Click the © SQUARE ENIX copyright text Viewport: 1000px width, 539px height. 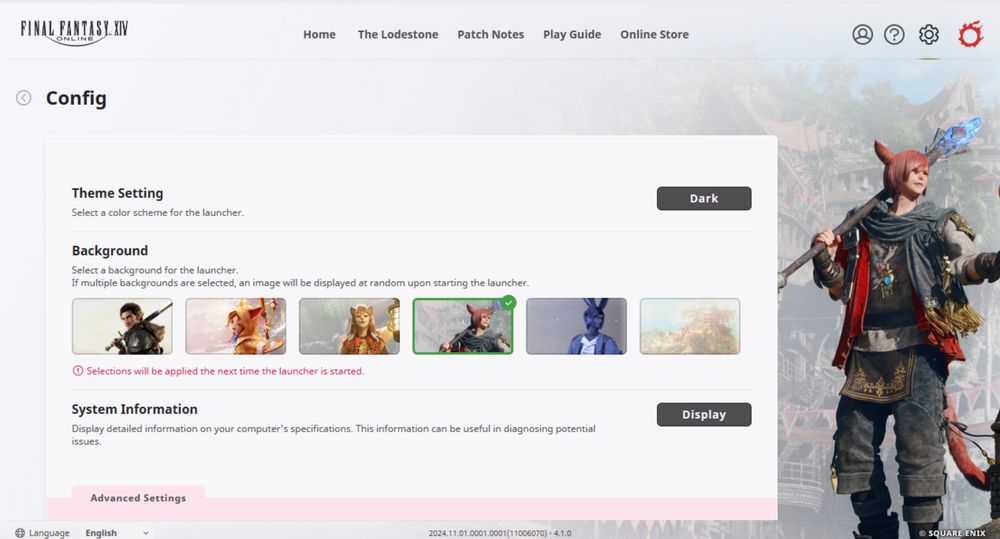952,533
